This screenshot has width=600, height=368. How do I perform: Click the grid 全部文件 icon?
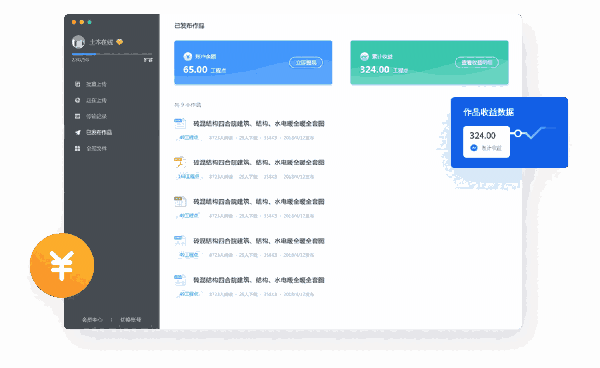point(78,148)
